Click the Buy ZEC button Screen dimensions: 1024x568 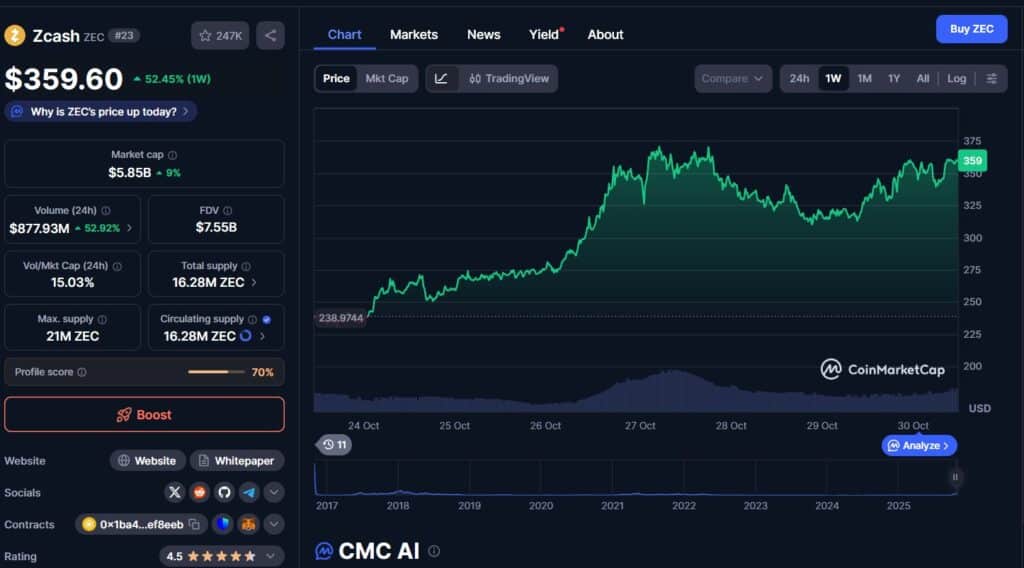coord(971,29)
